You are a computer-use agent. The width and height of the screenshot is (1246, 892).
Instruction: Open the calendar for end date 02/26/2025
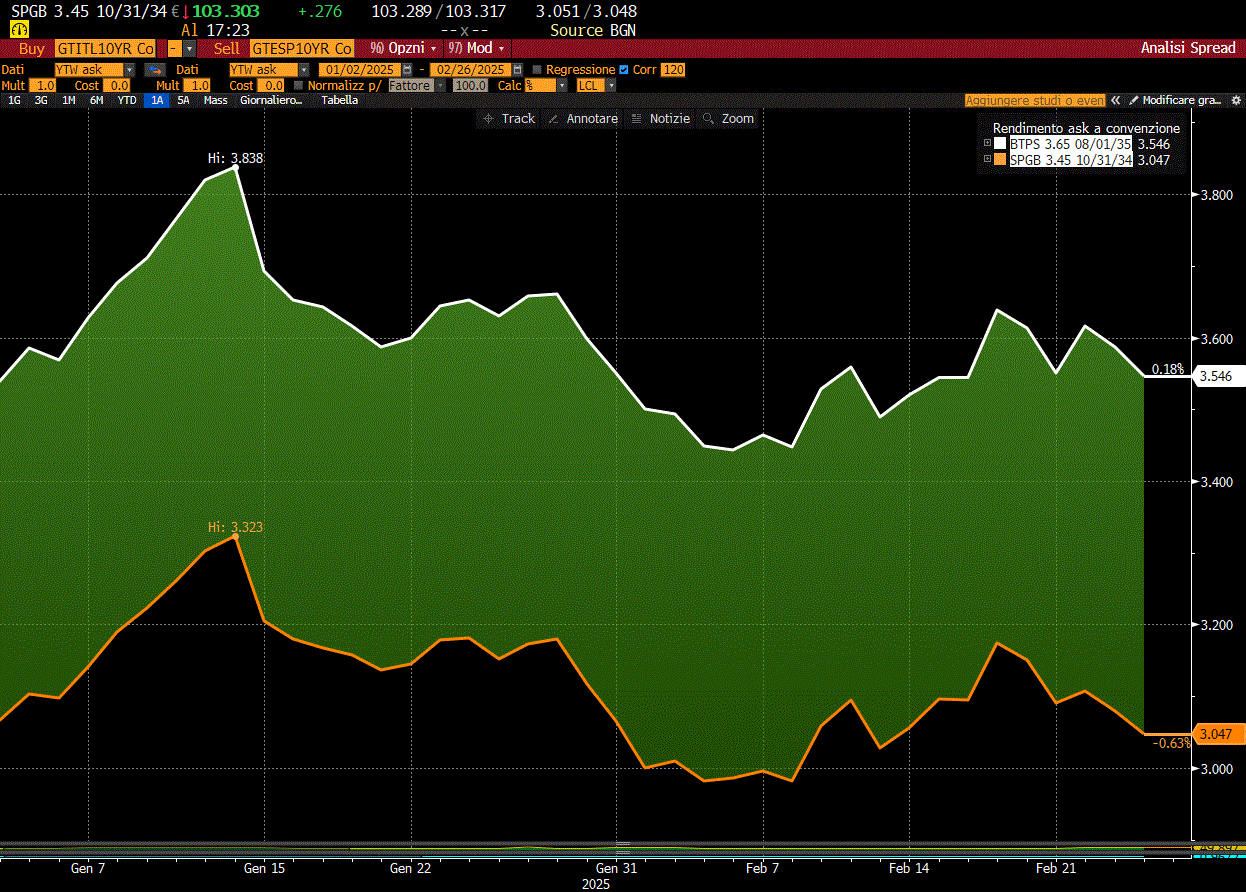coord(517,70)
